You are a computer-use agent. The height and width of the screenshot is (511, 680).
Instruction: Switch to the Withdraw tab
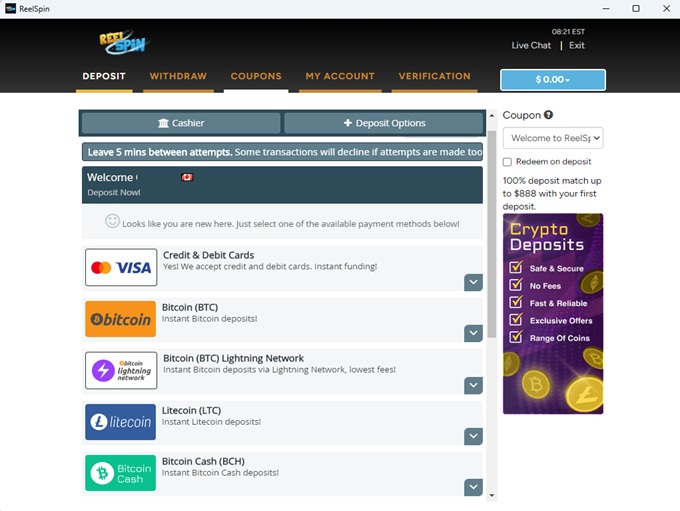178,76
